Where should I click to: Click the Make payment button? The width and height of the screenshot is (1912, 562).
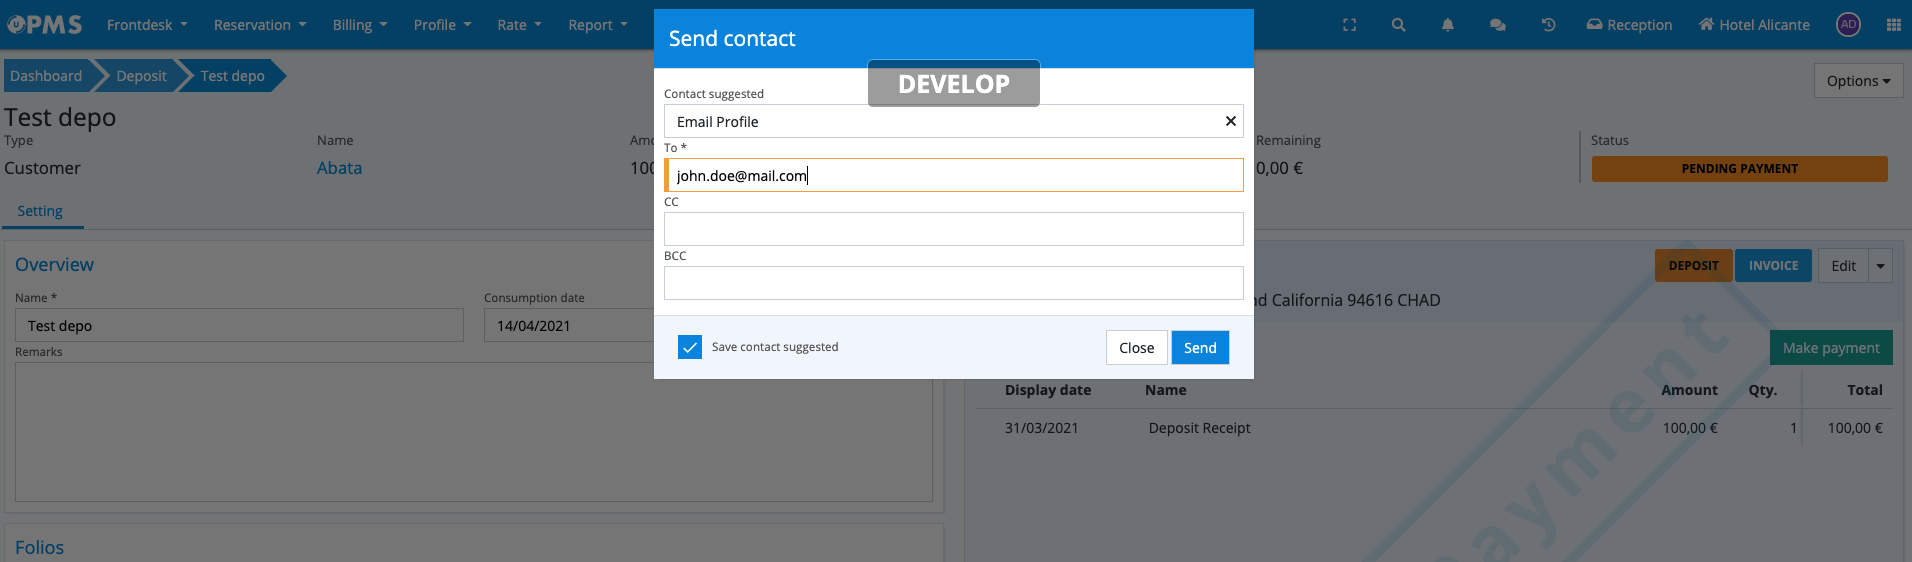click(x=1830, y=348)
